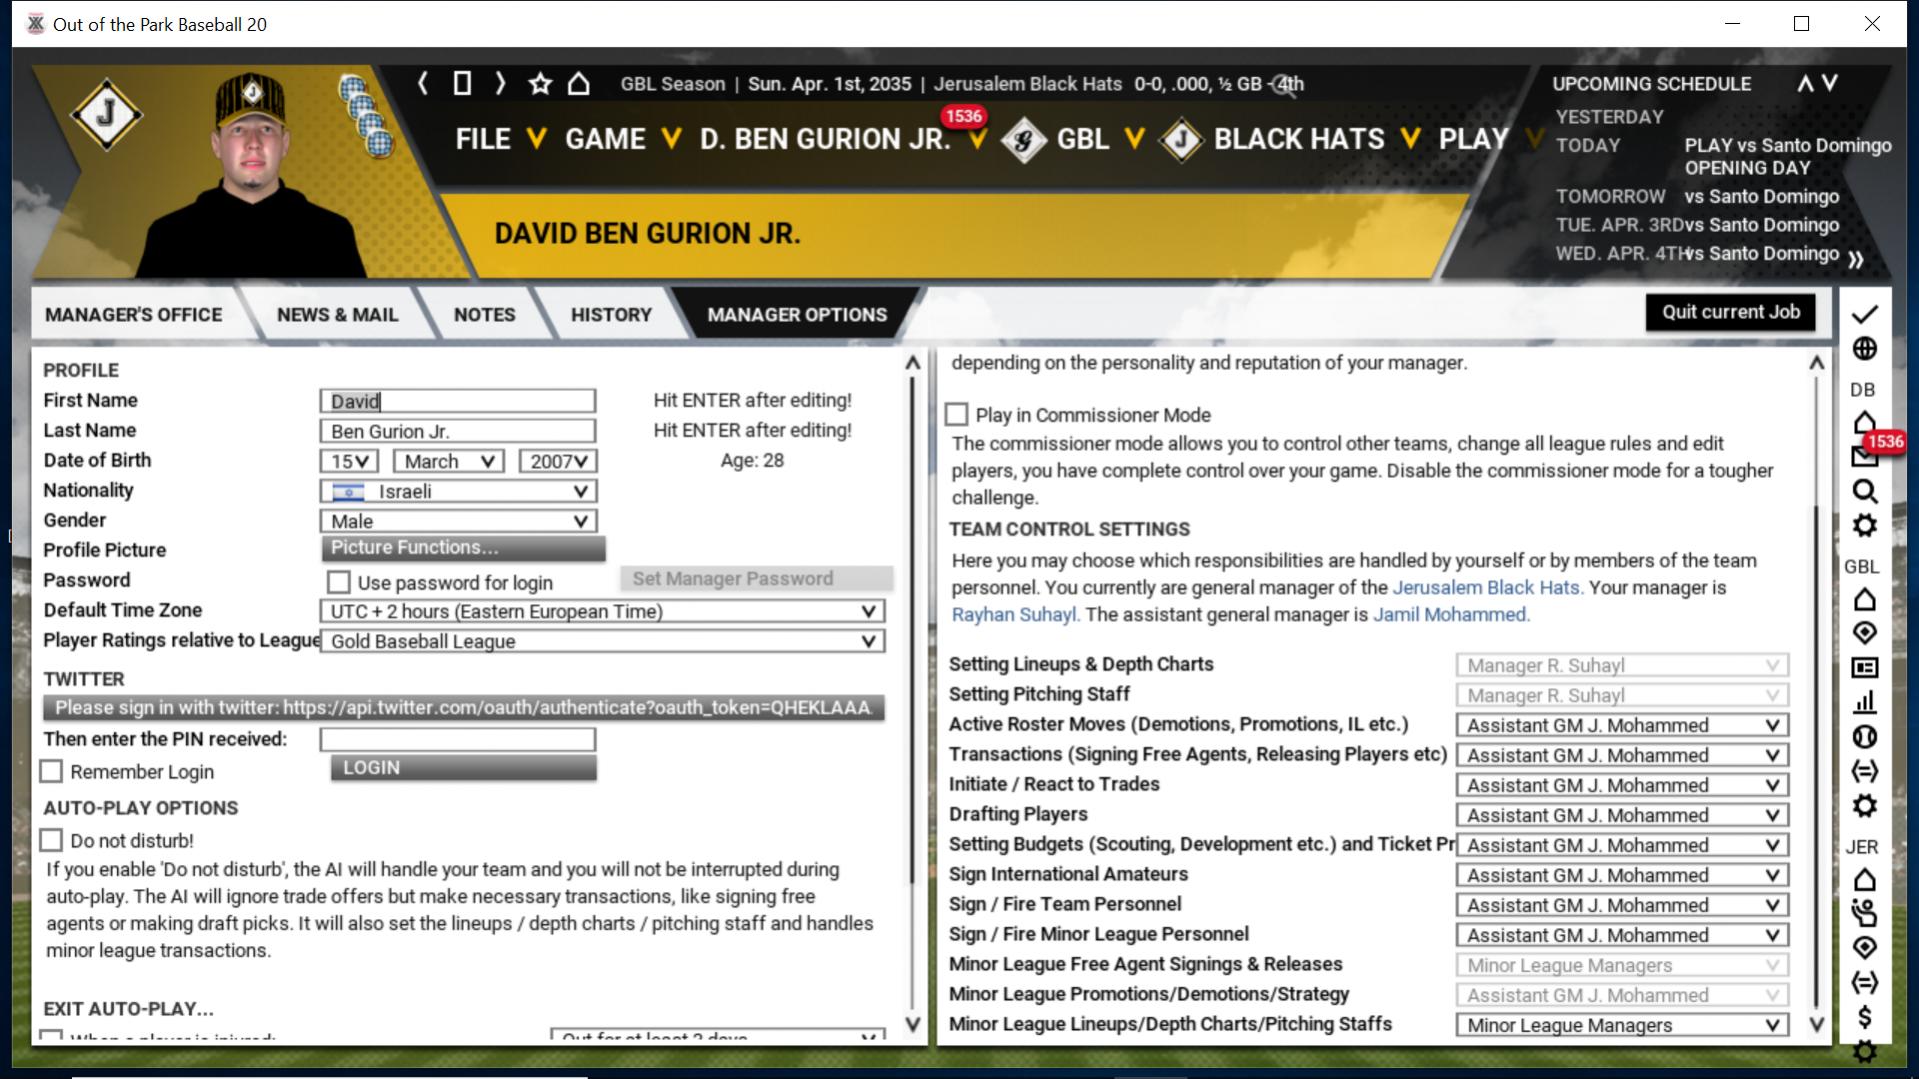Open the GBL statistics bar chart icon

(1864, 702)
